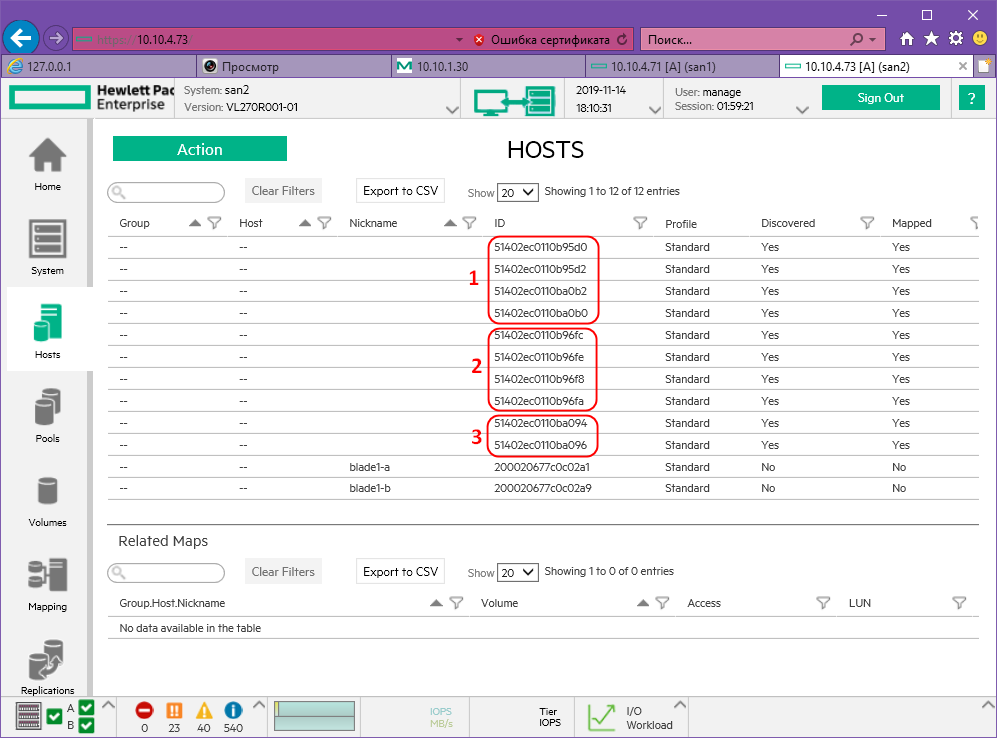Screen dimensions: 997x738
Task: Sort hosts by Host column arrow
Action: [305, 223]
